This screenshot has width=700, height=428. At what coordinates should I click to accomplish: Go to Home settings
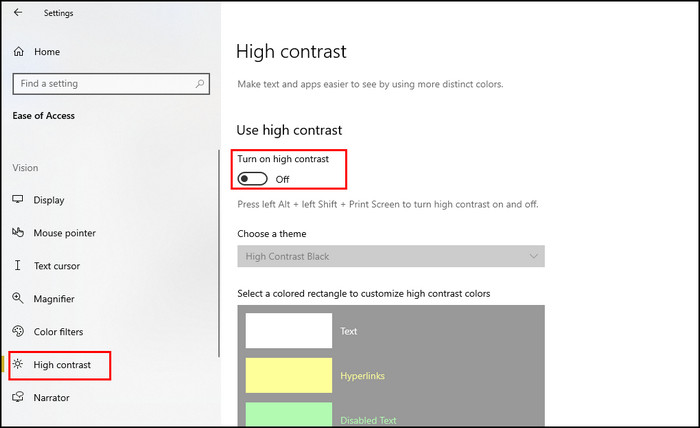47,52
